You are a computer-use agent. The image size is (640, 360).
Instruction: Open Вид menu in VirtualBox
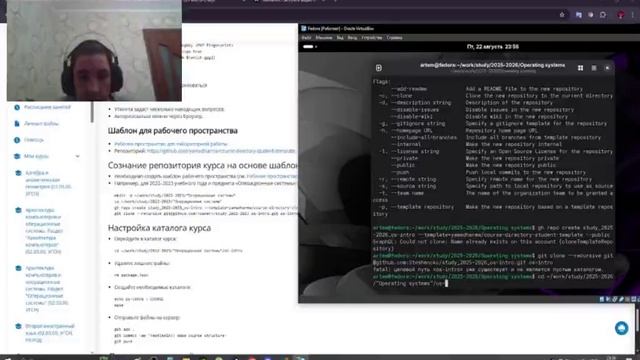[340, 38]
